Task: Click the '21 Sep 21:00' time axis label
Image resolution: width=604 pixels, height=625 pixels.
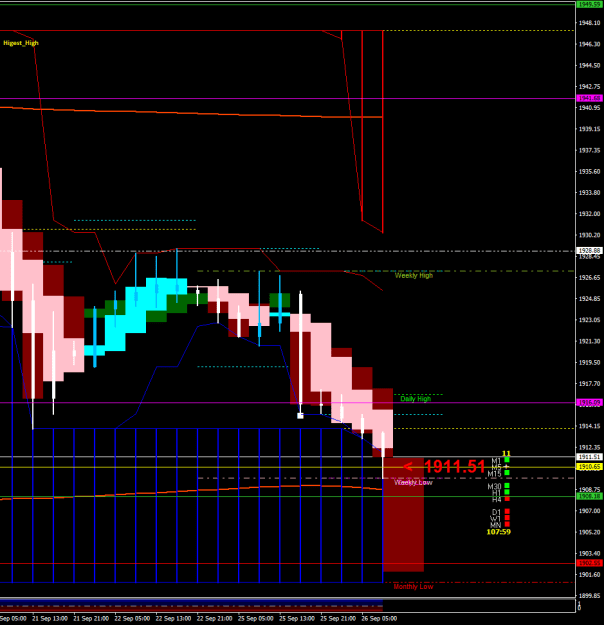Action: (91, 619)
